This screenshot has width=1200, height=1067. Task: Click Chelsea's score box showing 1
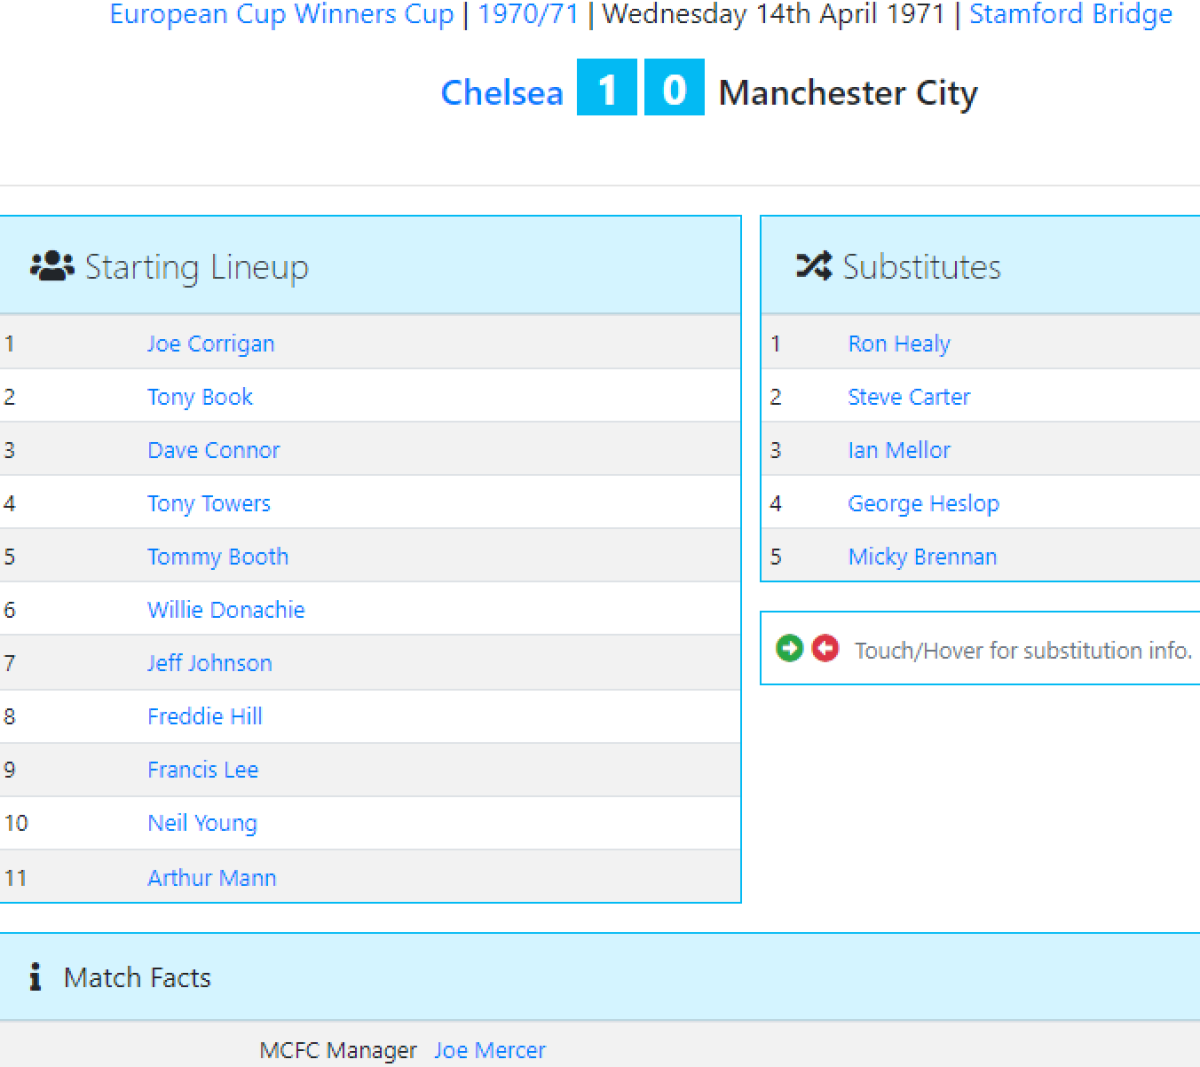coord(607,89)
